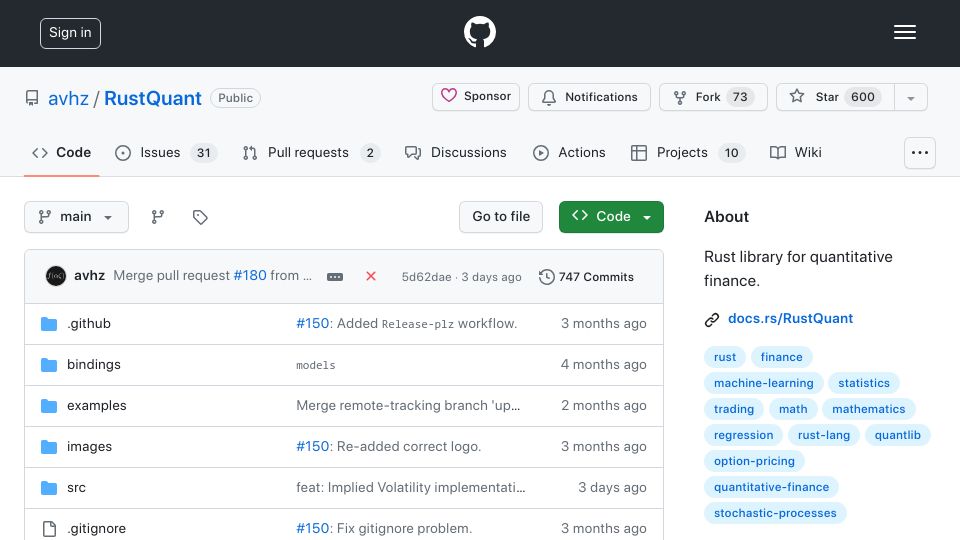The image size is (960, 540).
Task: Select the machine-learning topic tag
Action: pos(763,383)
